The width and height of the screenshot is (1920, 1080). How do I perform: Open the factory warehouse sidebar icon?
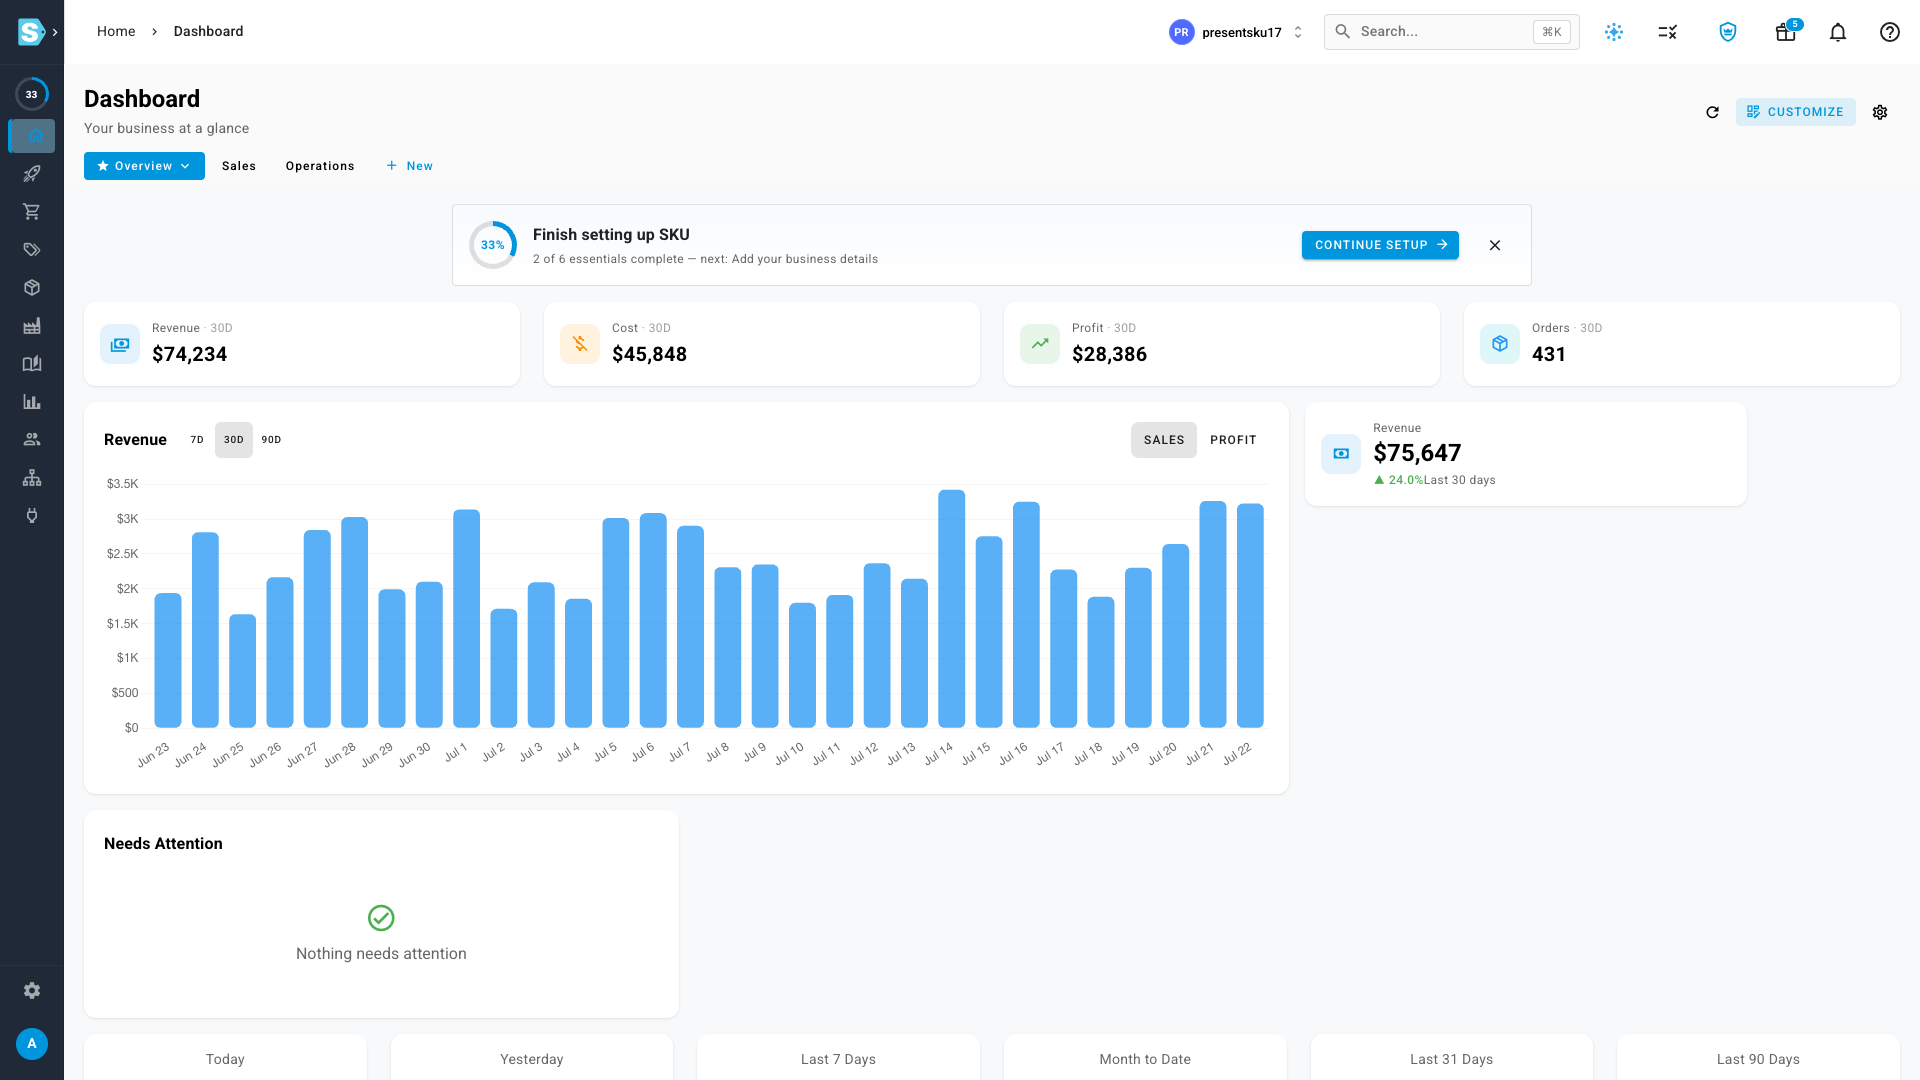coord(32,326)
